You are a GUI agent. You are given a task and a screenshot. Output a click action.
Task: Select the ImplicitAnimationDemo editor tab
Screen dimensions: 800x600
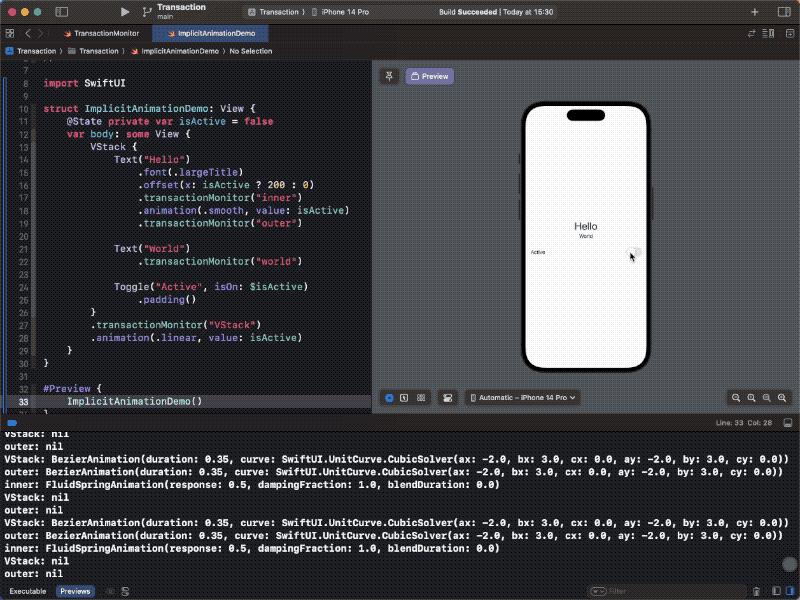click(208, 32)
